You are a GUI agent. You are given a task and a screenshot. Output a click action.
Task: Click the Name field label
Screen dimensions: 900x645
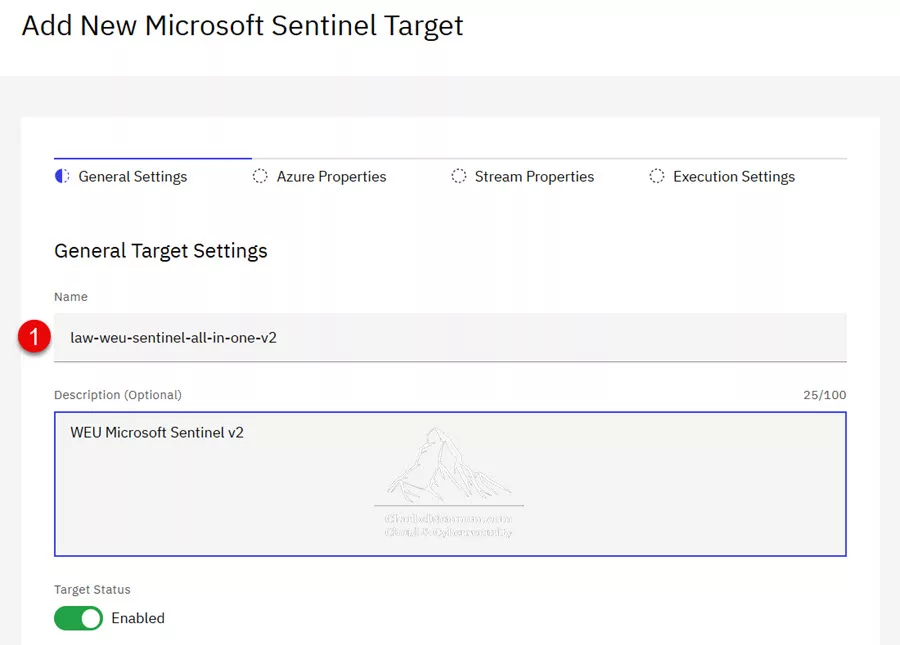[71, 297]
